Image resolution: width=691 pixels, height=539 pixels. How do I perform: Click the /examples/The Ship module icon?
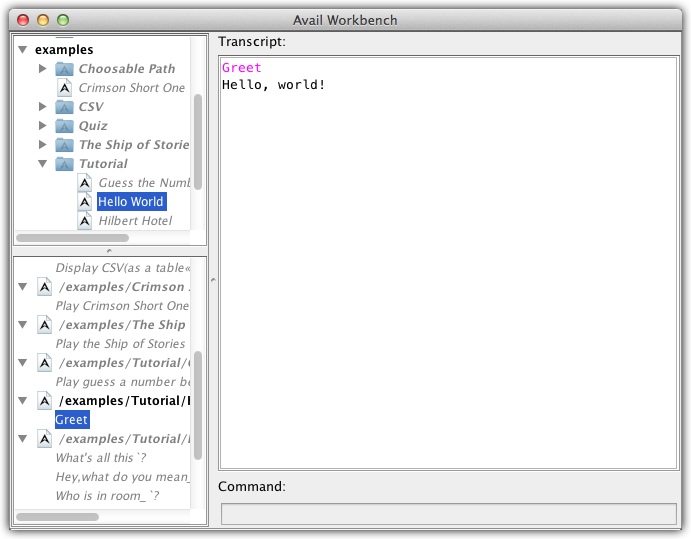pos(45,325)
